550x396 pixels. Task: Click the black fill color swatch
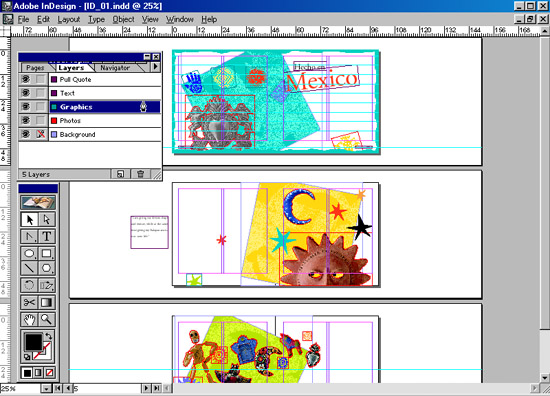click(33, 342)
